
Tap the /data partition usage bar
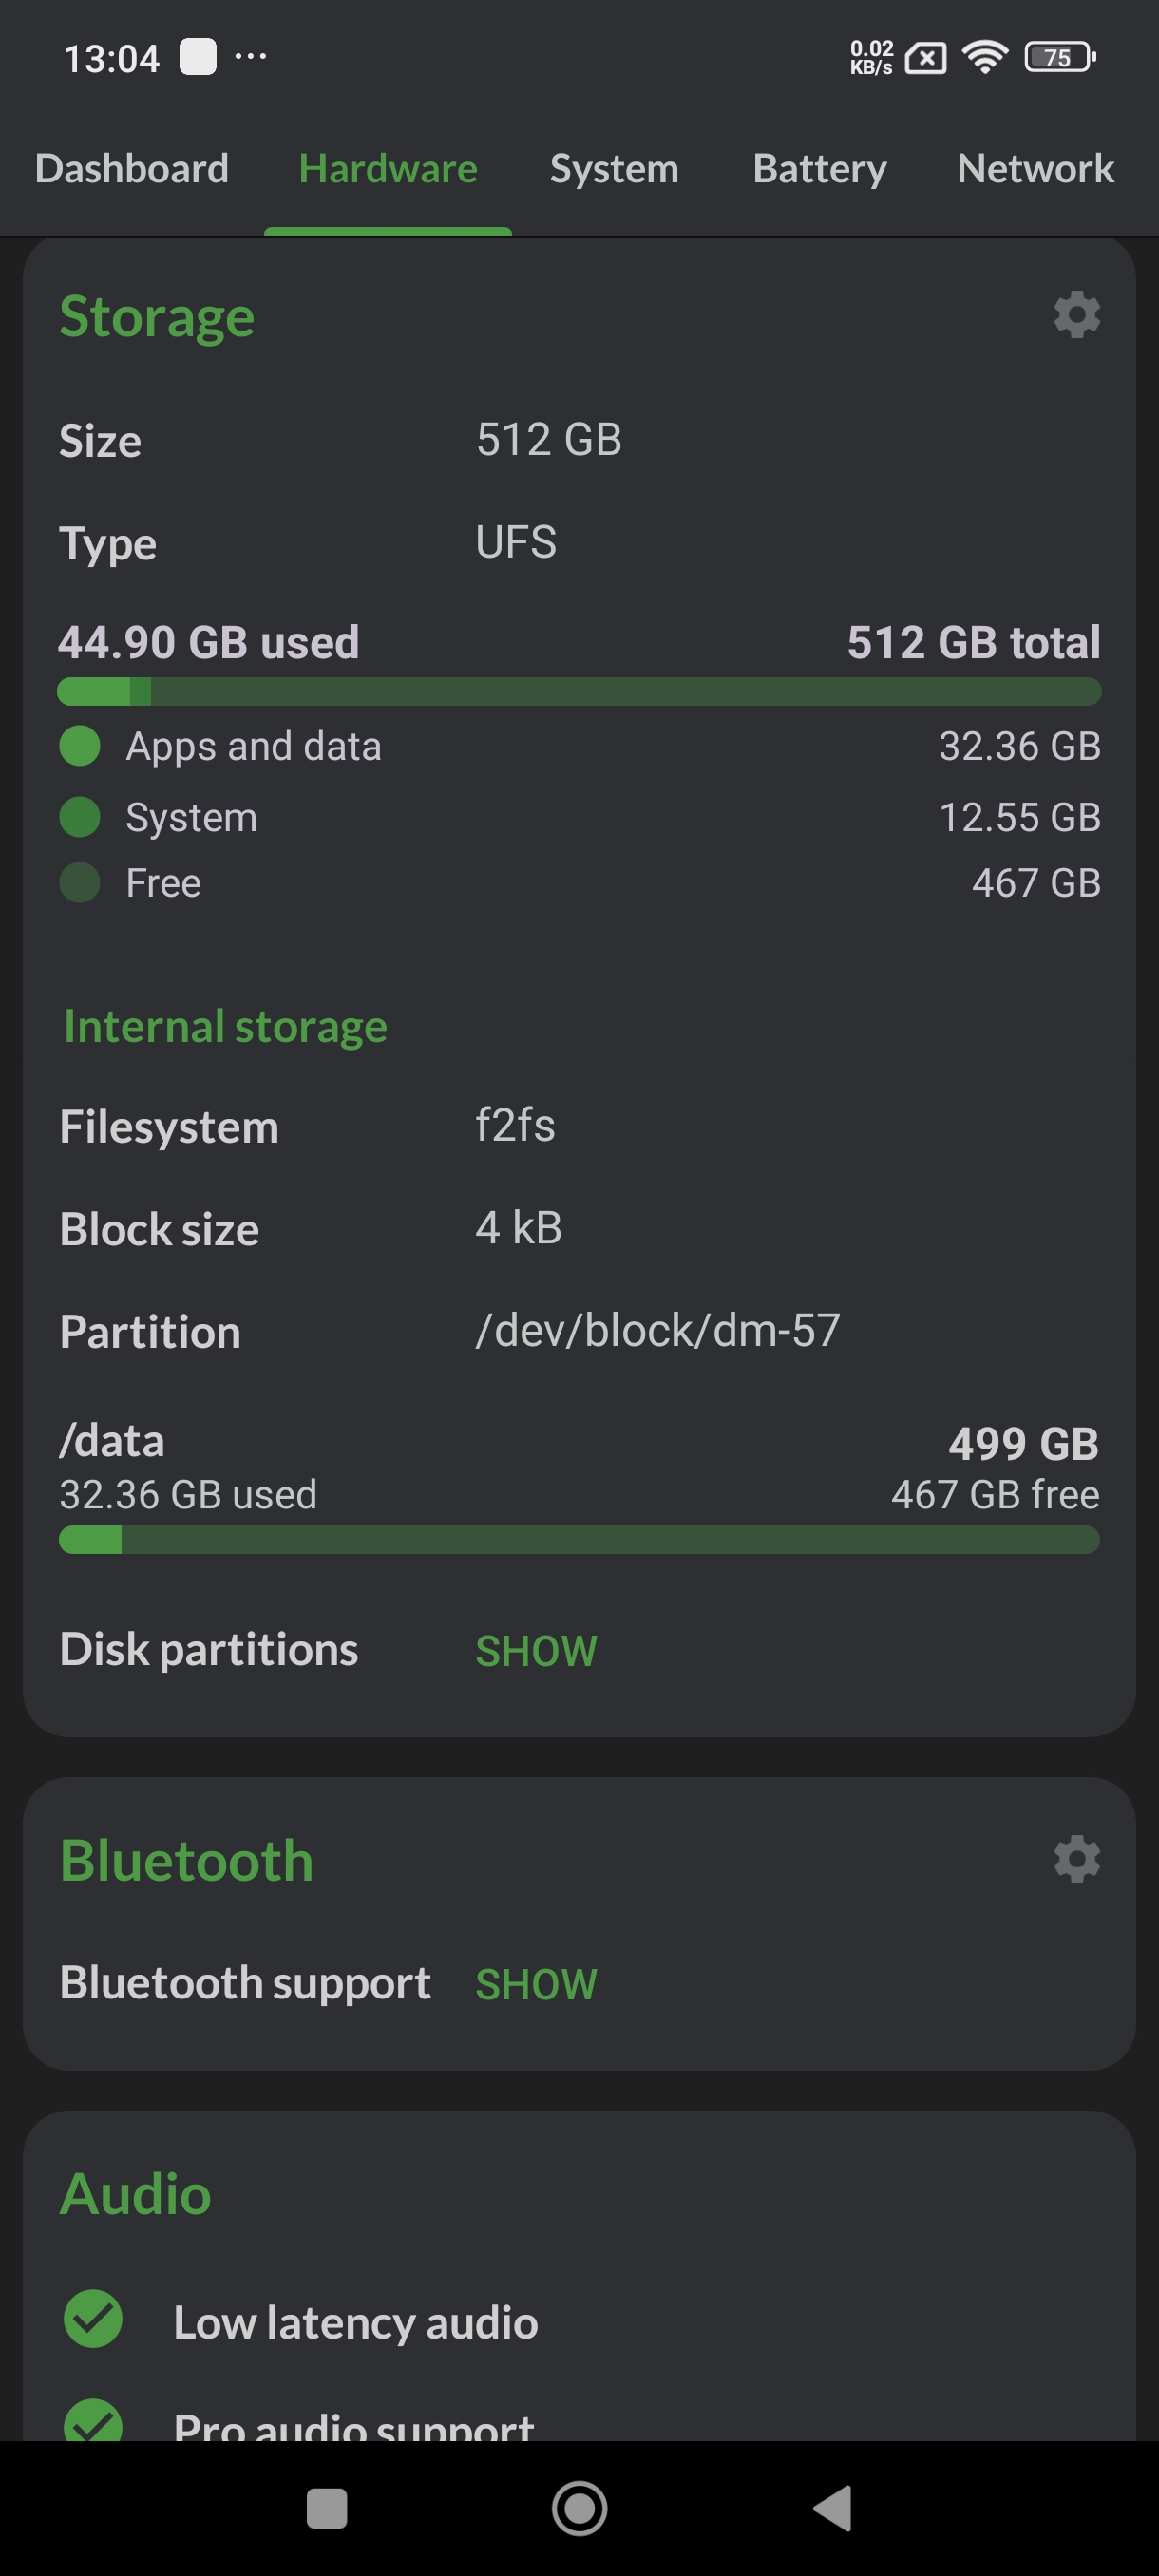[579, 1540]
